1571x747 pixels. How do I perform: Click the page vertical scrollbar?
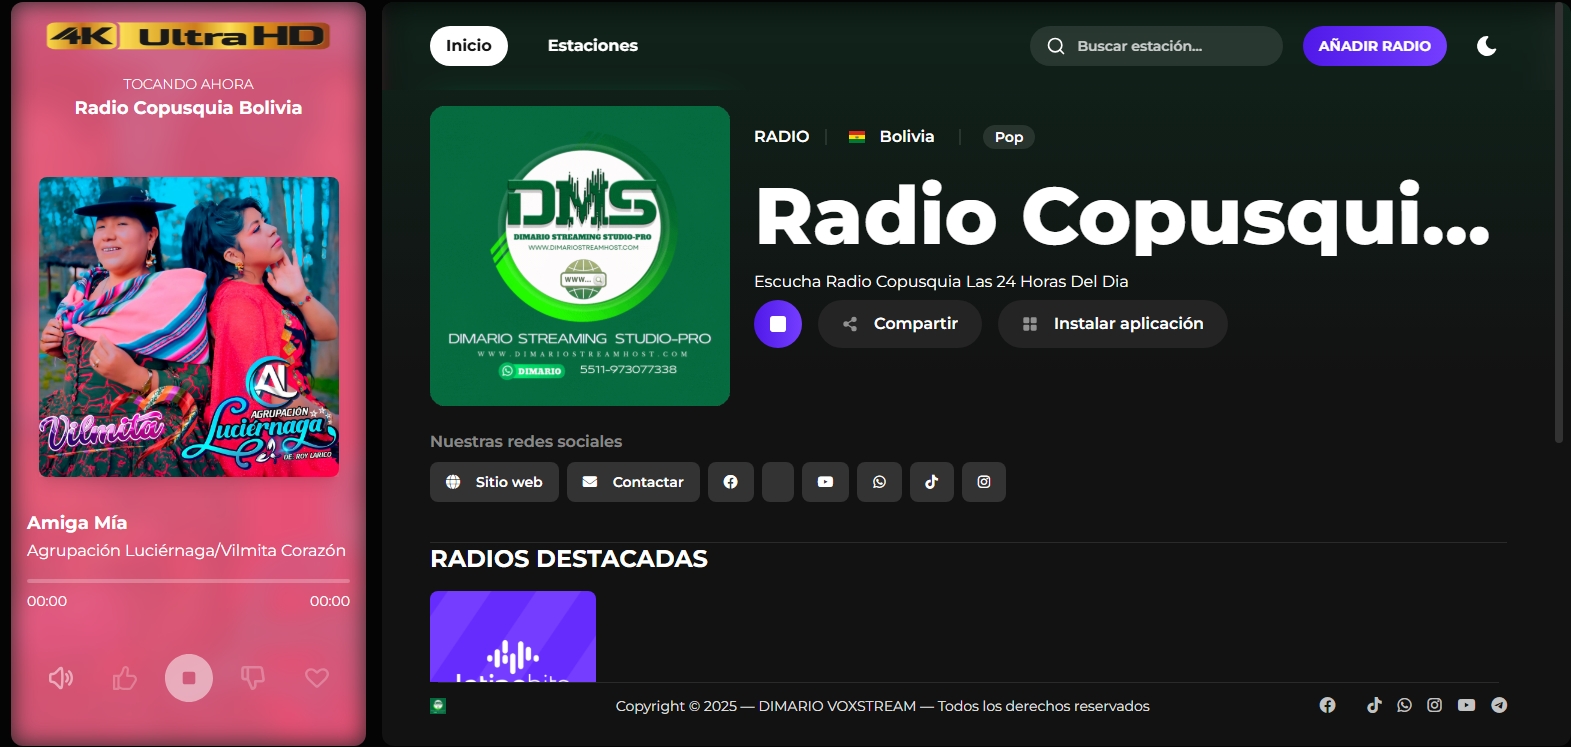[1559, 222]
